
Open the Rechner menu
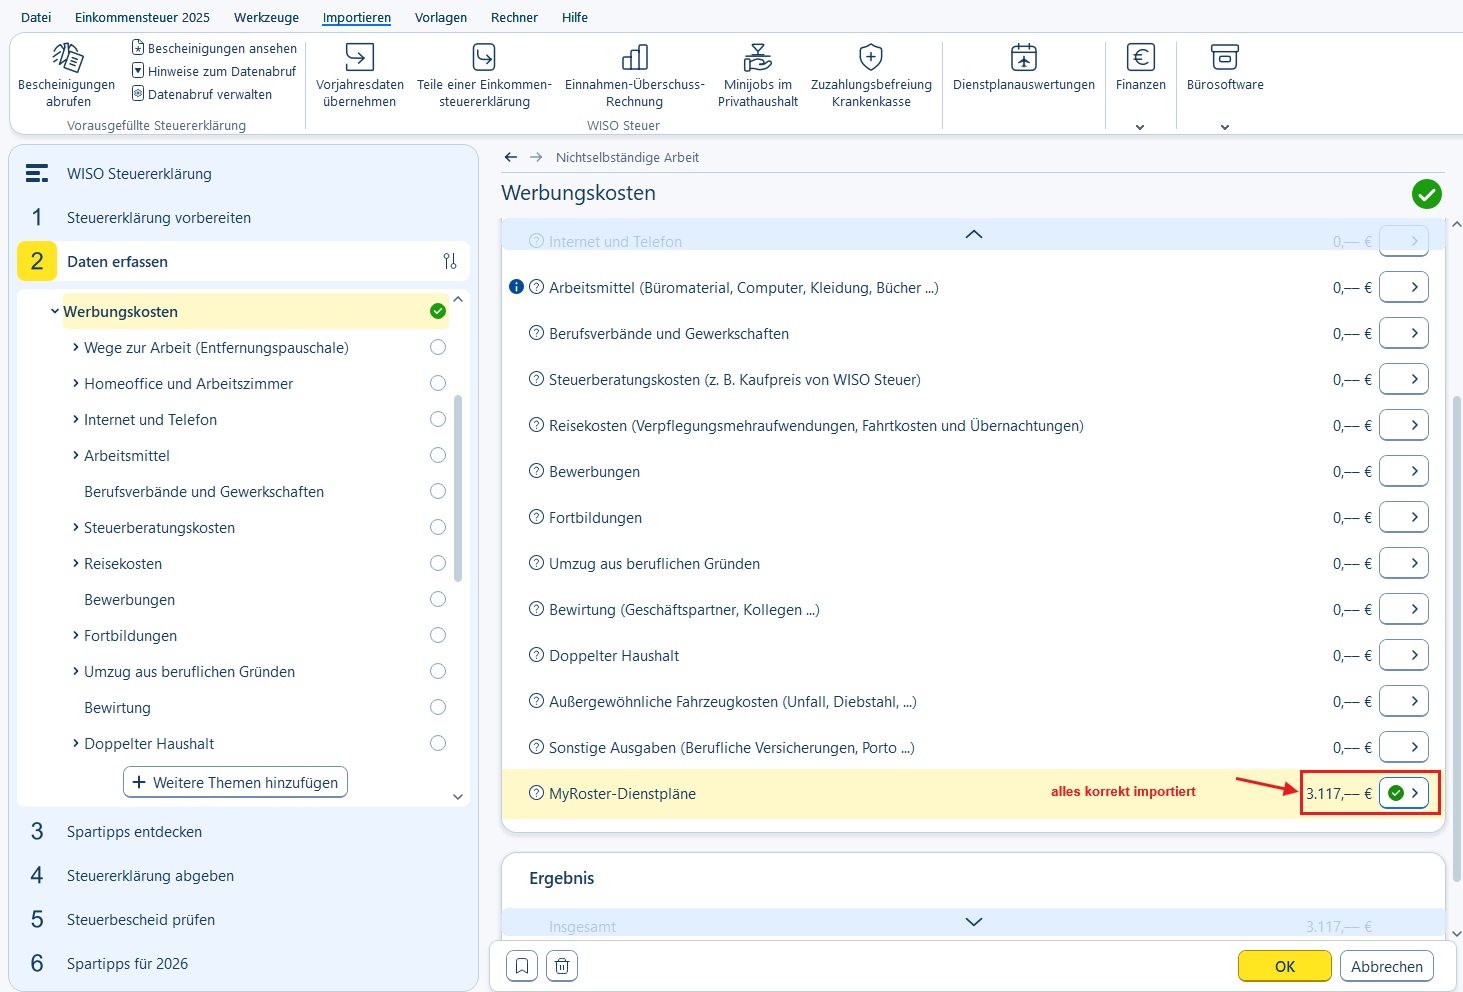(514, 17)
